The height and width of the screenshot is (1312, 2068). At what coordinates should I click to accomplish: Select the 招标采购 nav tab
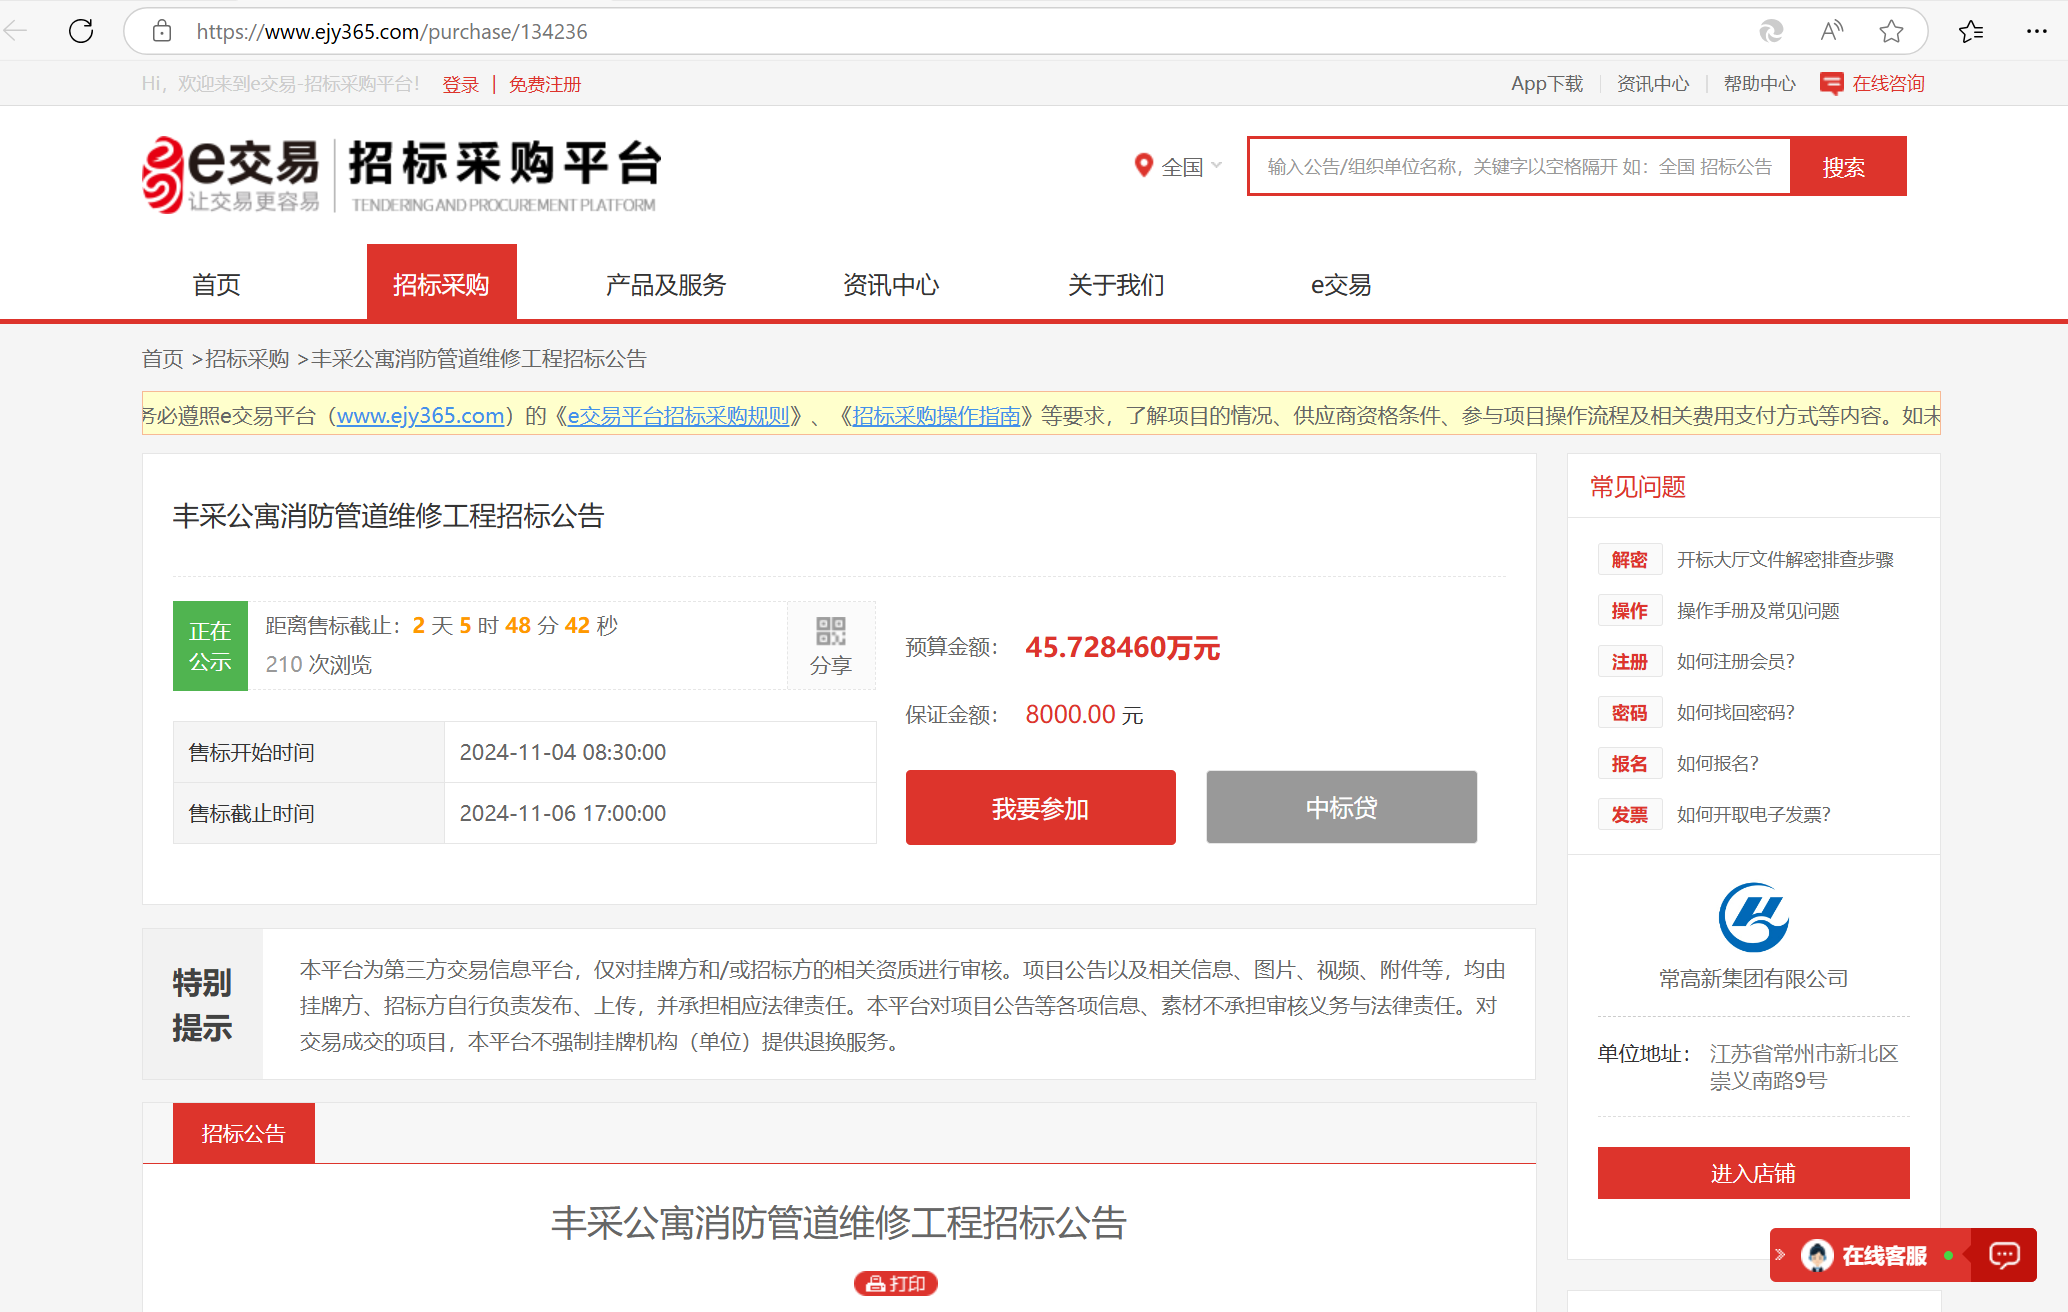tap(441, 284)
